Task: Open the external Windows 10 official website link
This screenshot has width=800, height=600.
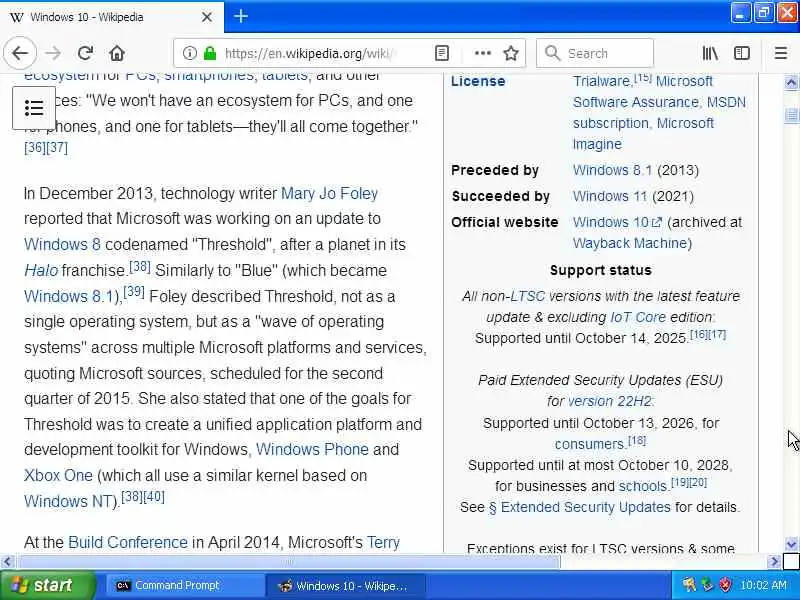Action: 617,222
